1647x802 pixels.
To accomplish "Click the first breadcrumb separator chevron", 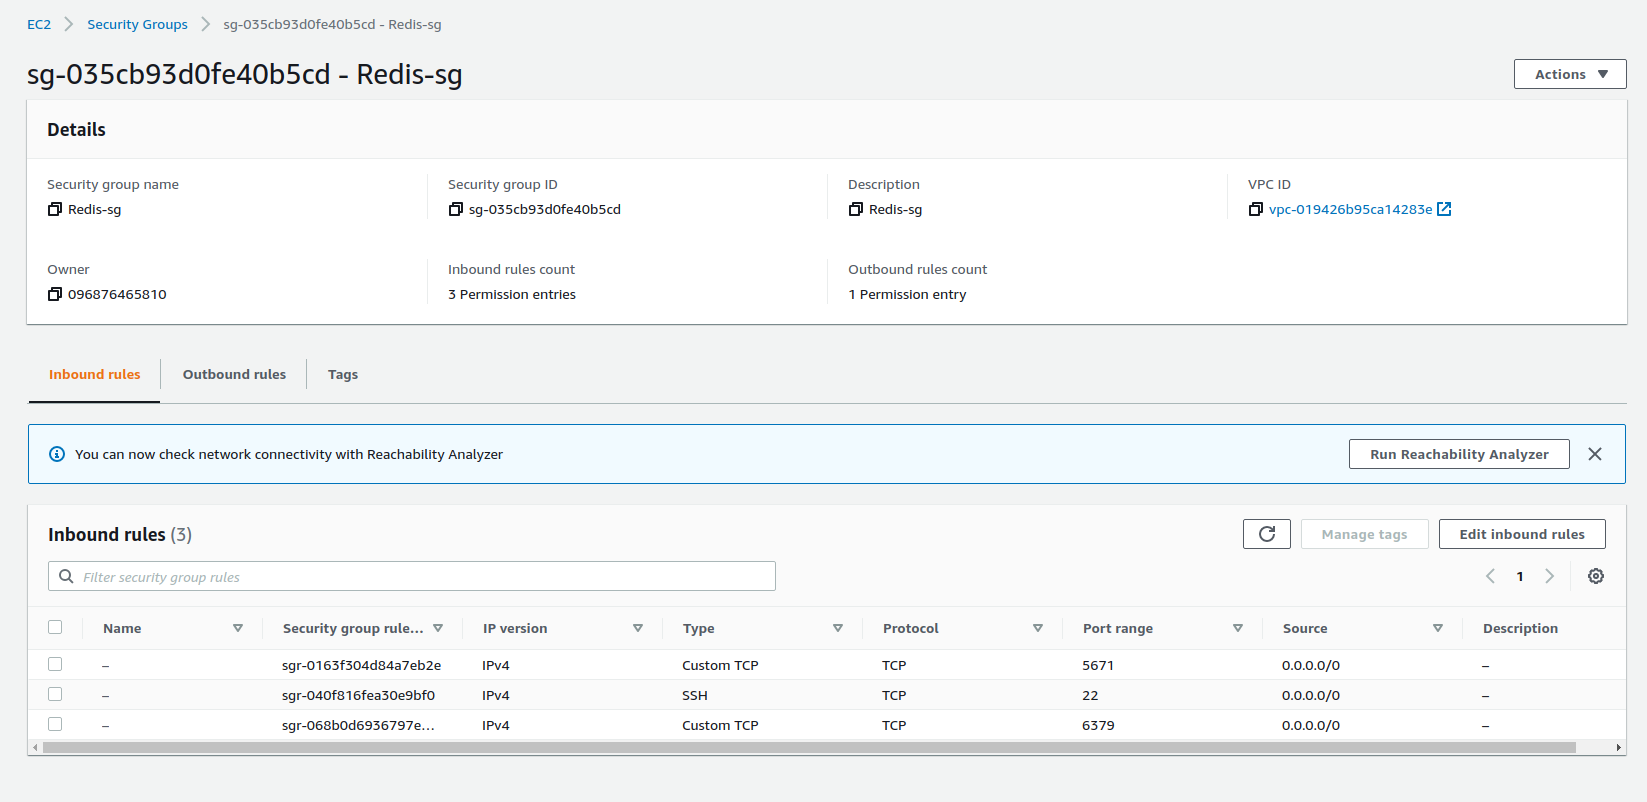I will 69,24.
